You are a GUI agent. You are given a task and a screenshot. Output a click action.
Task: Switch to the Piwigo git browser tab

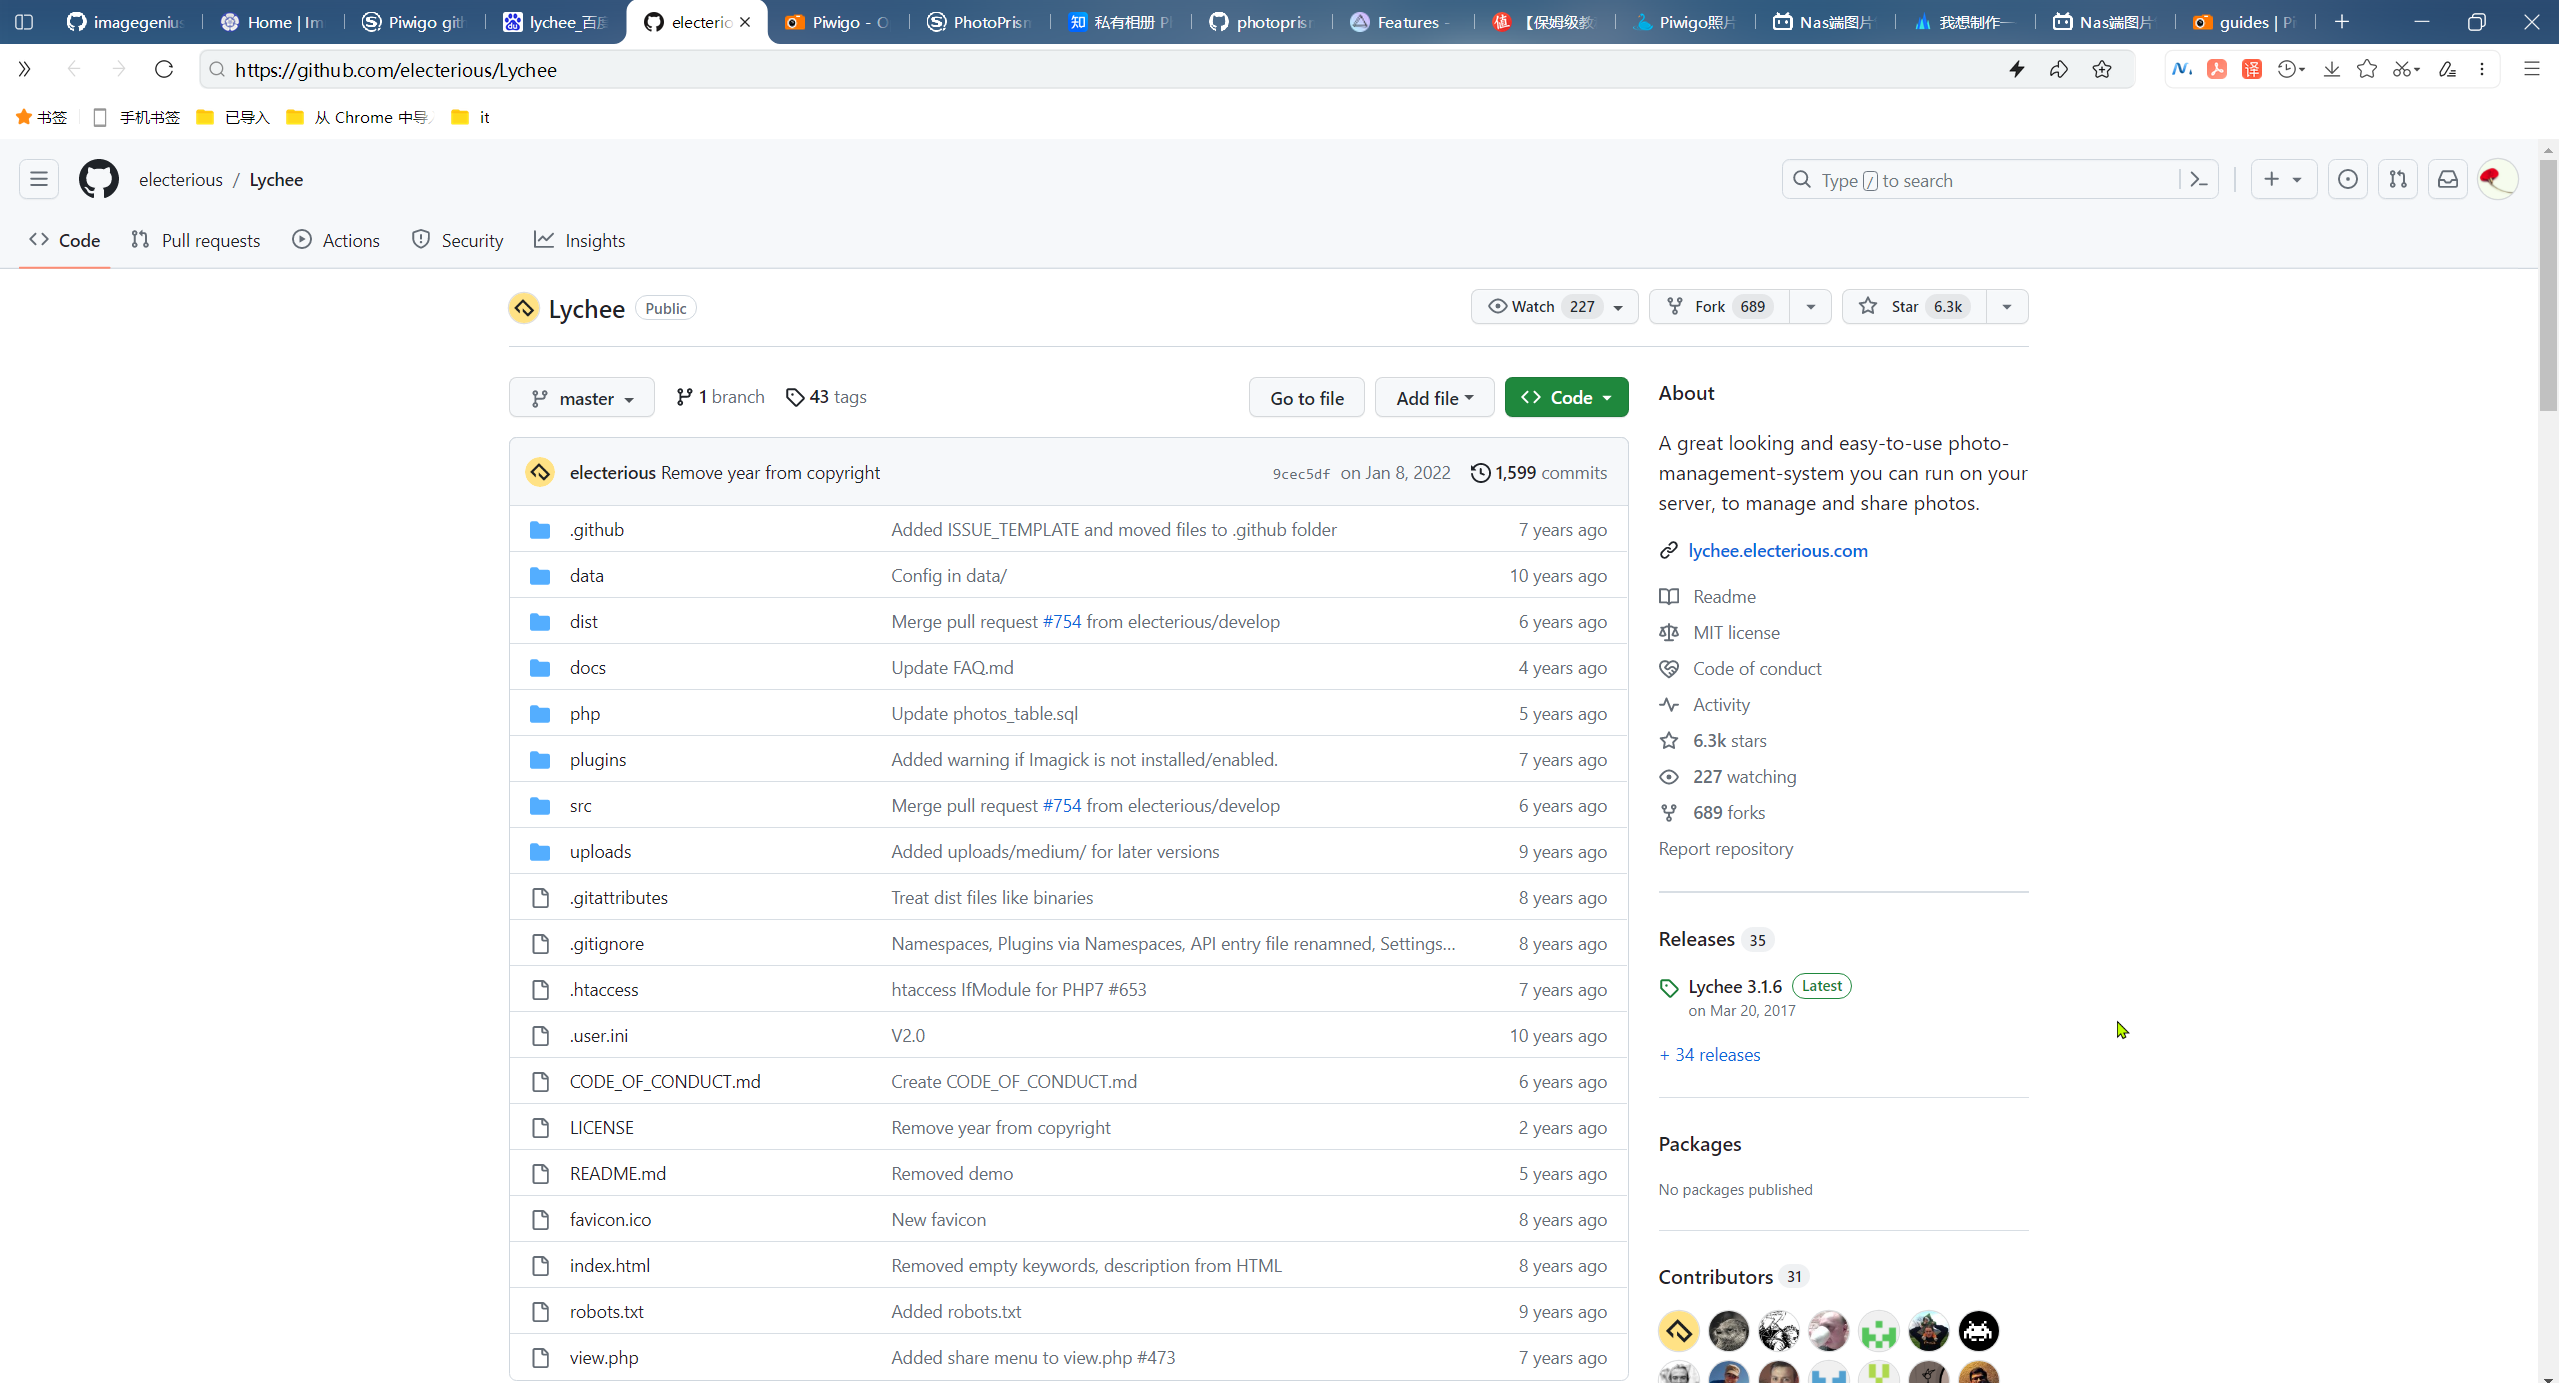pos(414,22)
